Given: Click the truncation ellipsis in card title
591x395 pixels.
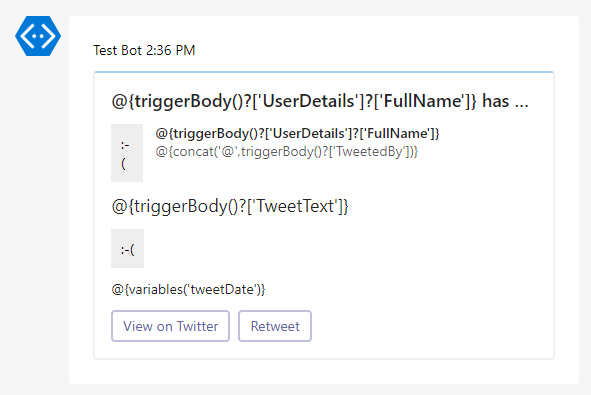Looking at the screenshot, I should coord(522,105).
